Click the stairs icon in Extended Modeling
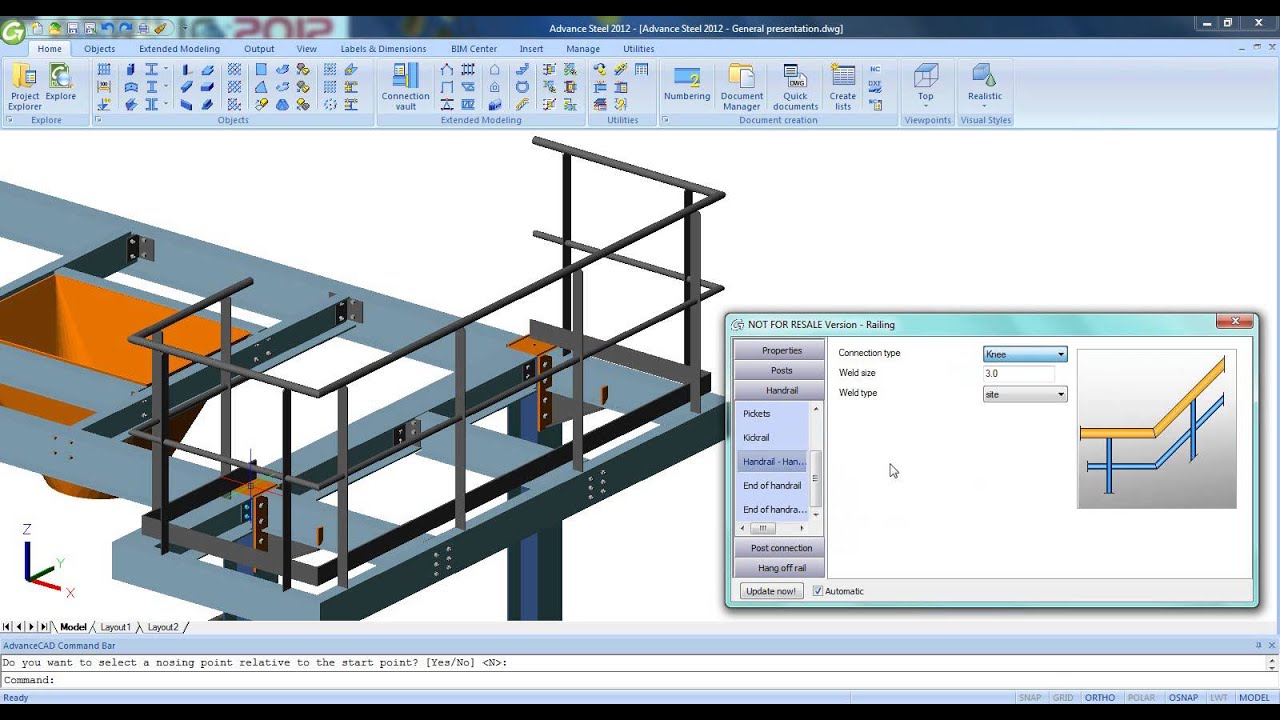Image resolution: width=1280 pixels, height=720 pixels. coord(522,69)
